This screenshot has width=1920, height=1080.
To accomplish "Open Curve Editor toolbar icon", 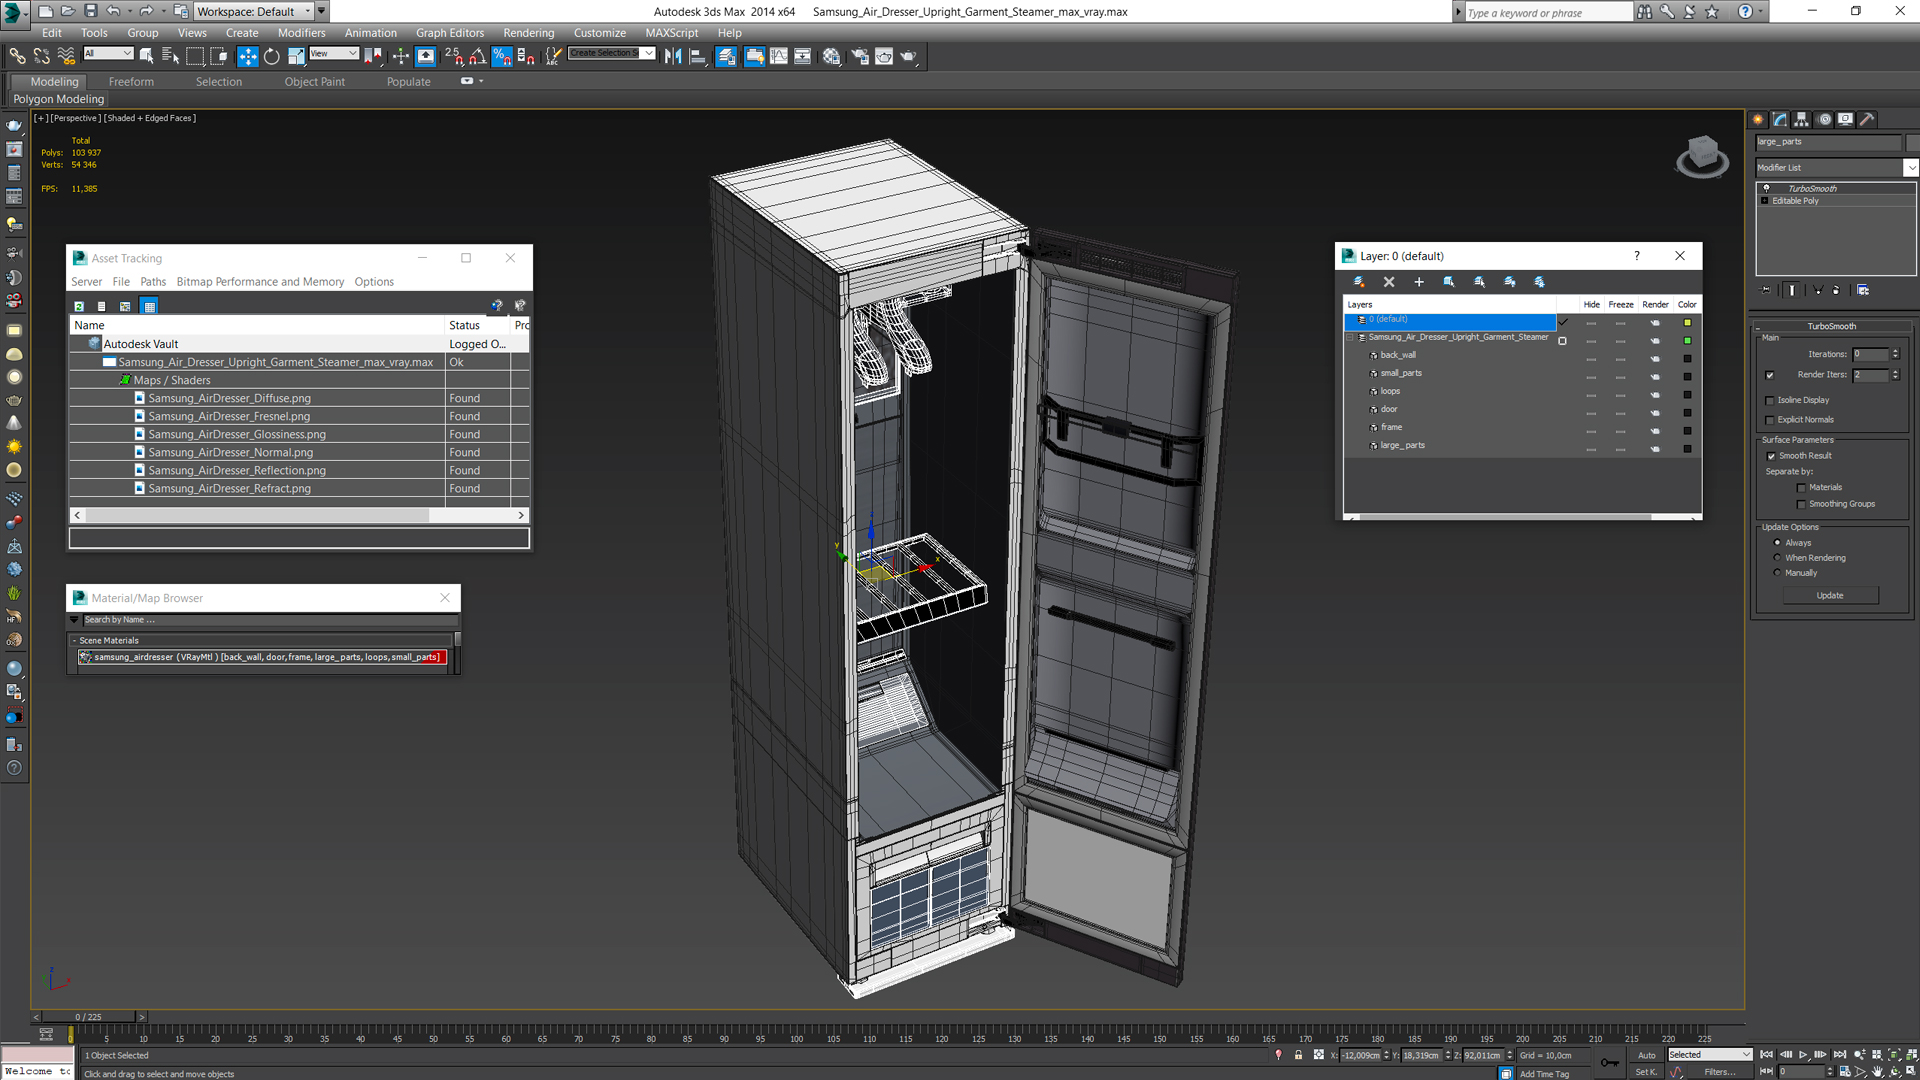I will point(779,57).
